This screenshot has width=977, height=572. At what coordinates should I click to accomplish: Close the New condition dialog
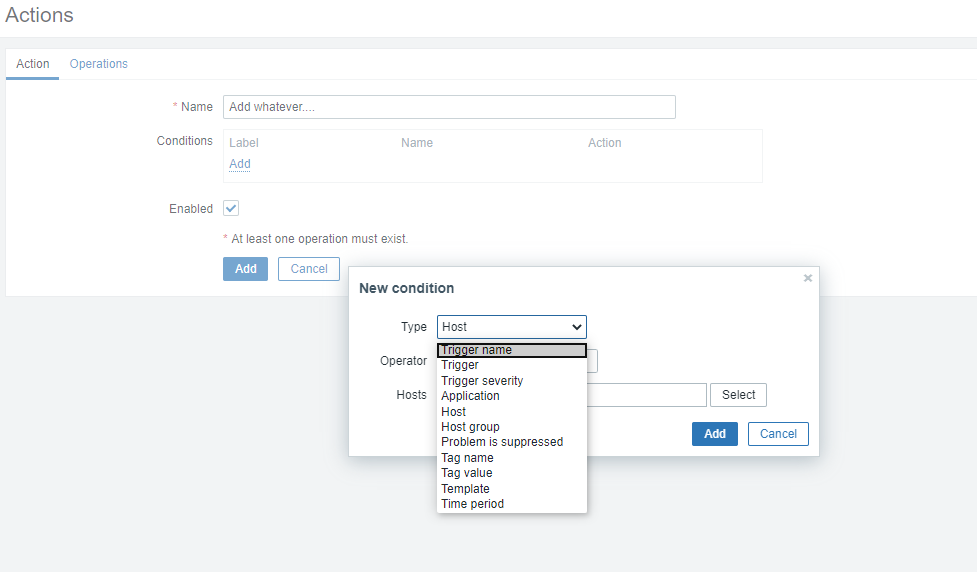808,278
